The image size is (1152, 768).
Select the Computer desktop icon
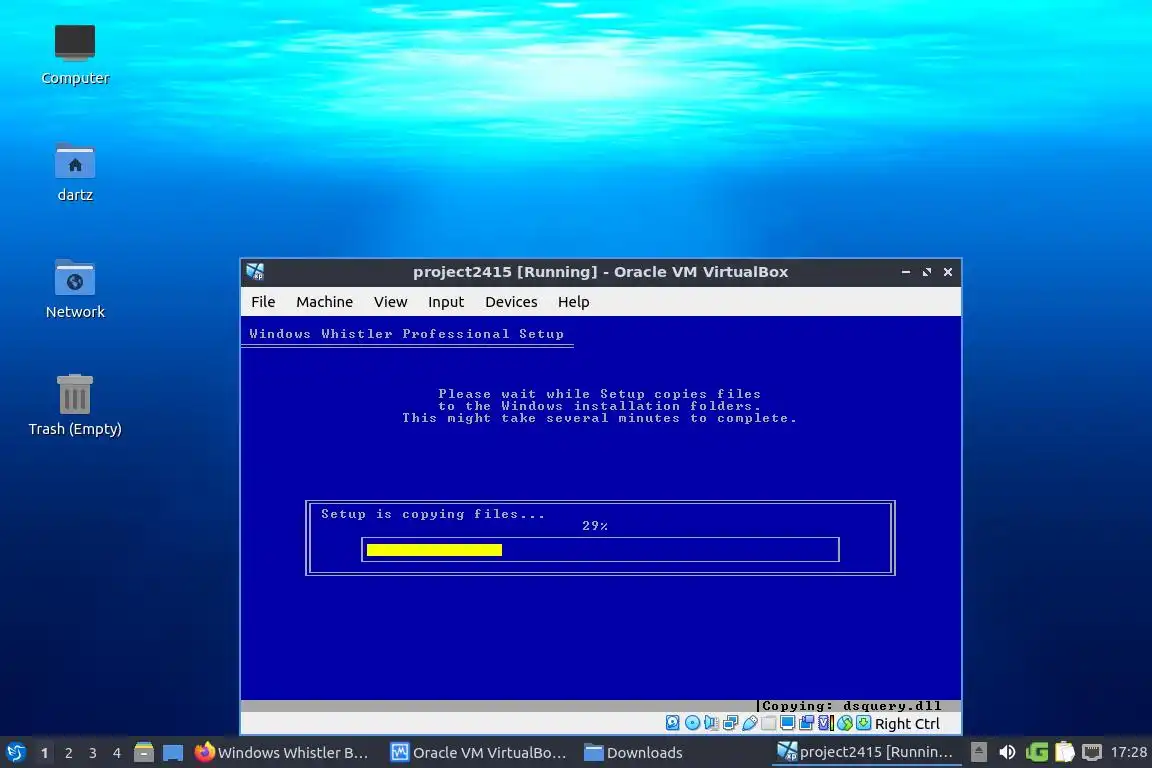75,54
